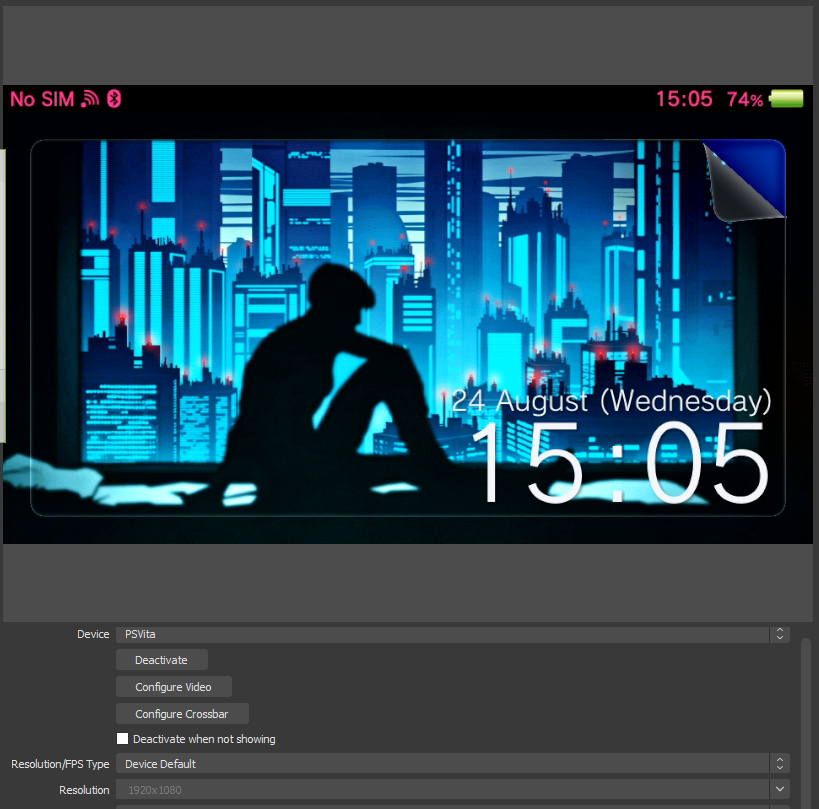Click the Device dropdown spinner arrows
The width and height of the screenshot is (819, 809).
click(x=780, y=634)
